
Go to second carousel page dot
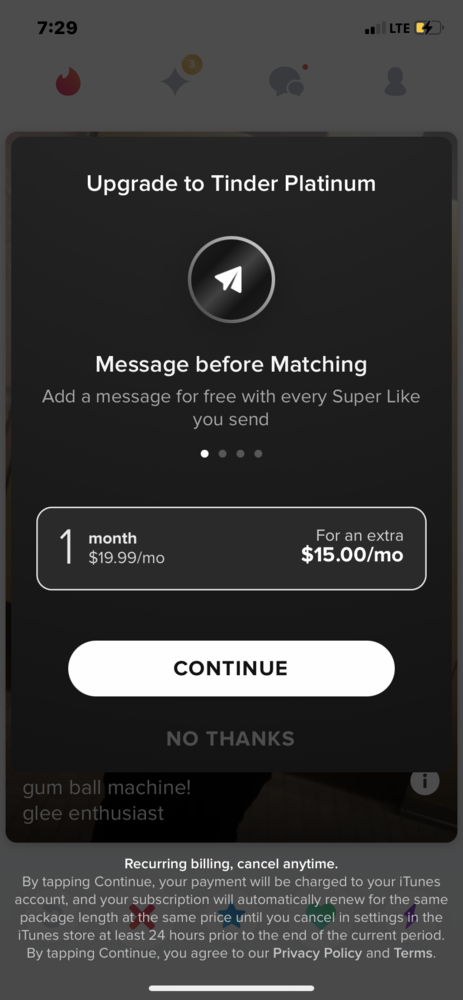tap(223, 454)
